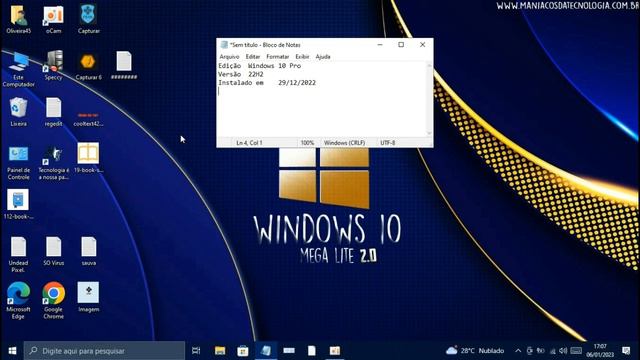Open the Arquivo menu in Notepad
Viewport: 640px width, 360px height.
(229, 57)
